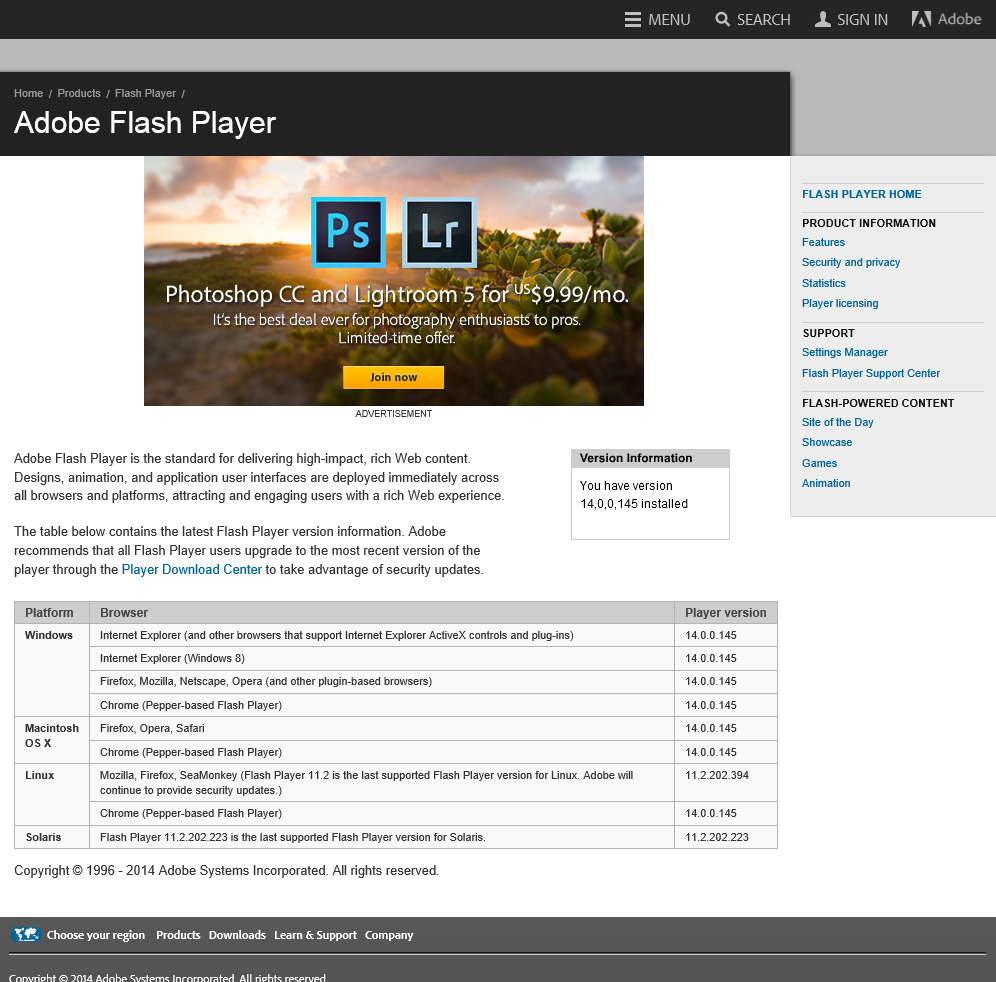Open the Statistics sidebar link
Viewport: 996px width, 982px height.
(x=823, y=283)
